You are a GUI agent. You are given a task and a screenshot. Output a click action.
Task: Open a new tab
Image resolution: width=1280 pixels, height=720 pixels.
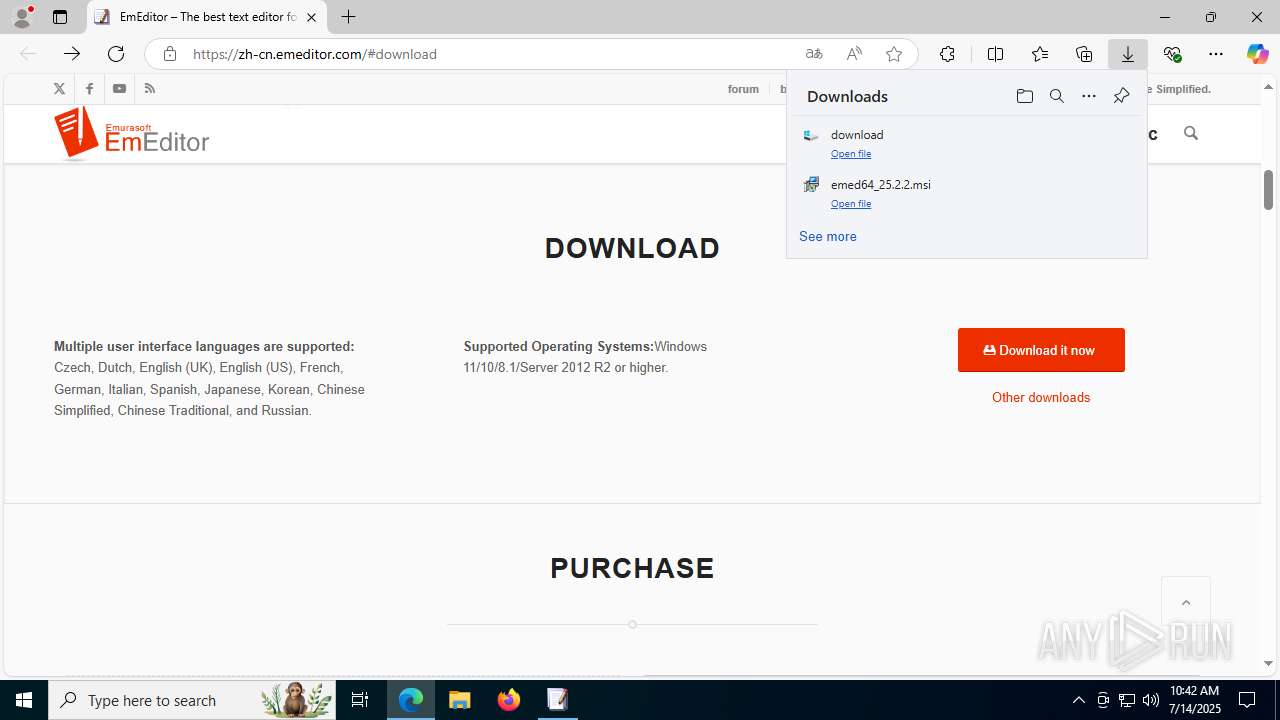coord(348,17)
